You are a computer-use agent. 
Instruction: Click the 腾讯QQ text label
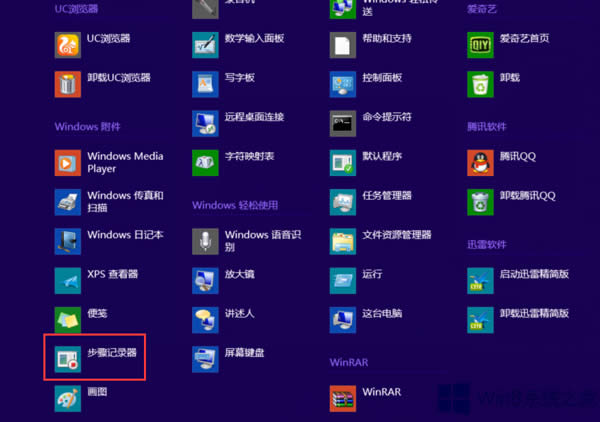518,156
